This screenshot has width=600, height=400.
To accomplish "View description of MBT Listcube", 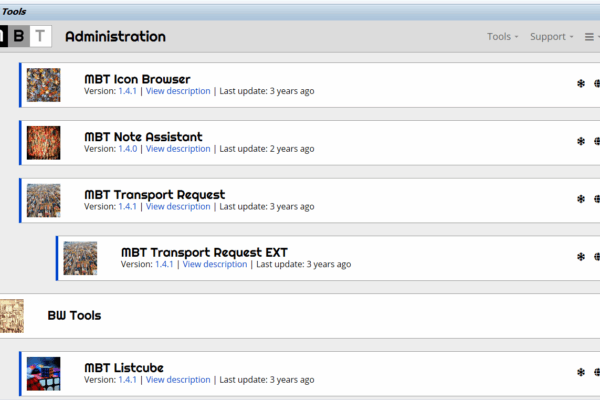I will tap(178, 380).
